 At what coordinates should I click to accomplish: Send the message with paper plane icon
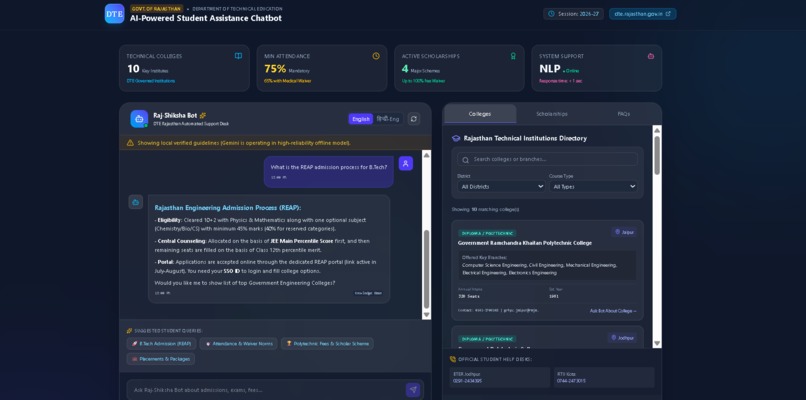pyautogui.click(x=412, y=390)
